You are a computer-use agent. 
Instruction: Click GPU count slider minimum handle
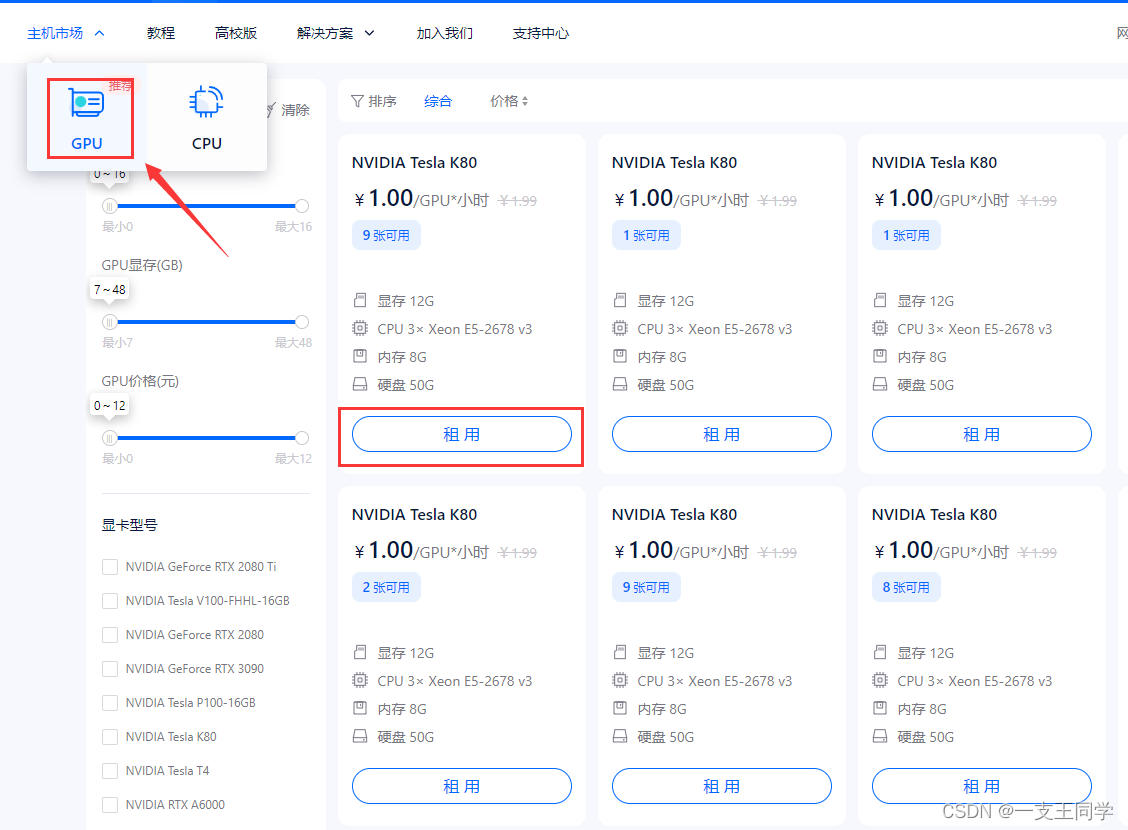109,206
